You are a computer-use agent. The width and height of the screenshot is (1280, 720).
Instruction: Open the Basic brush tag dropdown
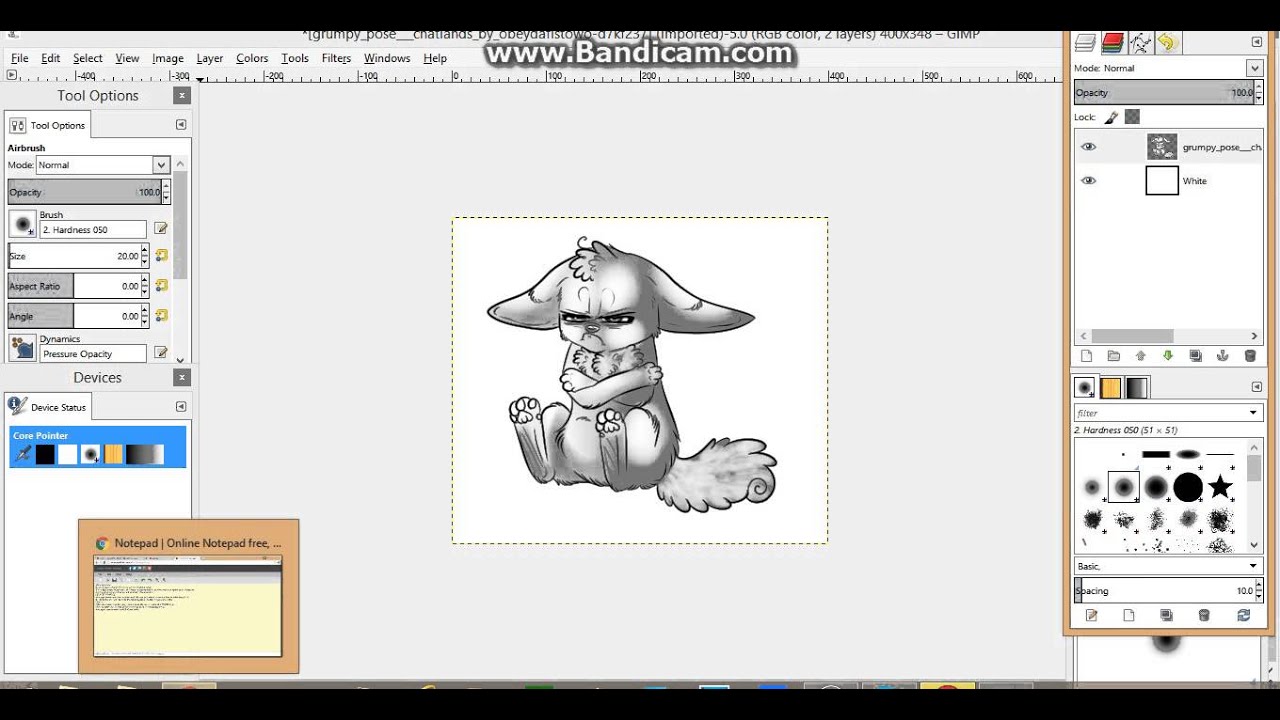click(x=1168, y=566)
